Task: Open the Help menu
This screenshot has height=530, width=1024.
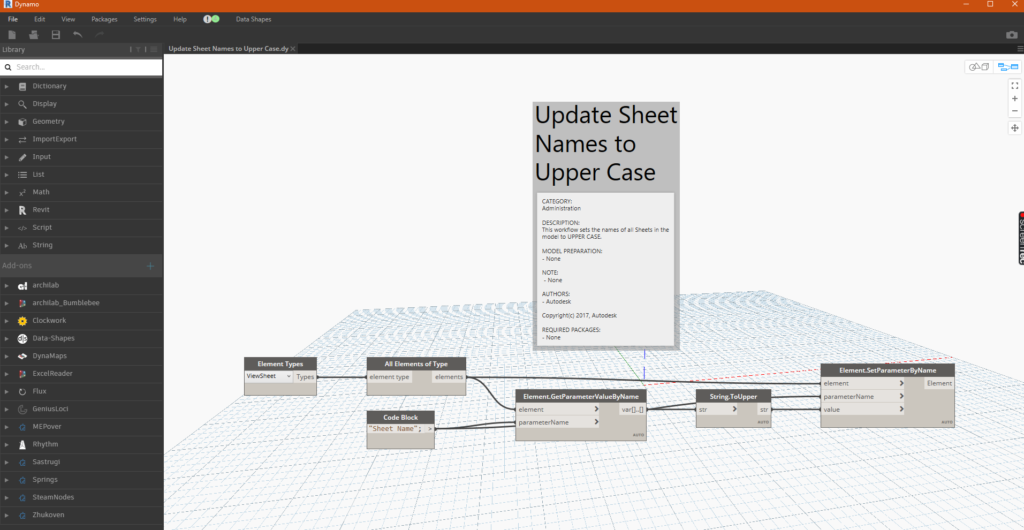Action: (x=180, y=19)
